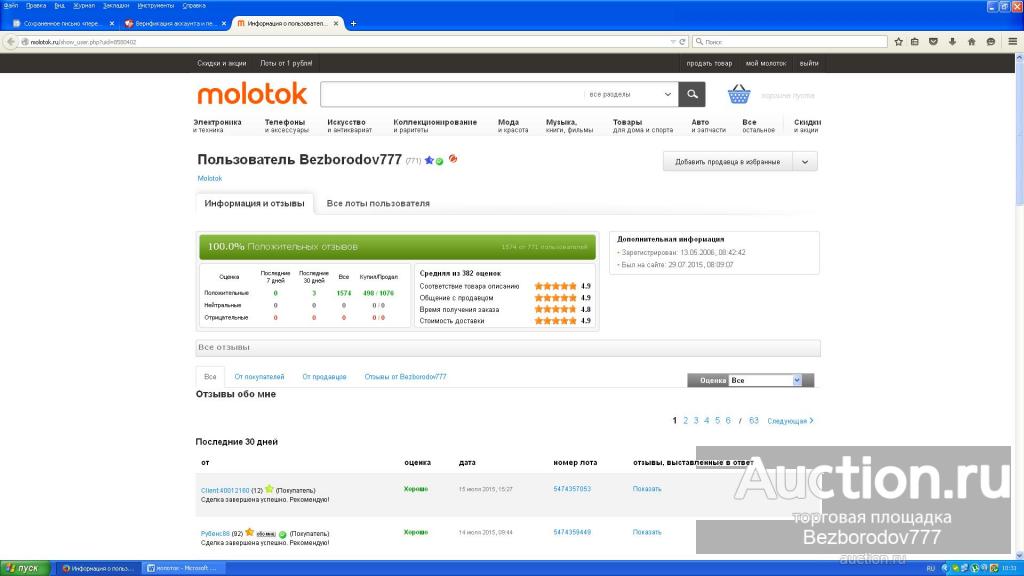Viewport: 1024px width, 576px height.
Task: Show reviews 'От продавцов'
Action: click(x=324, y=377)
